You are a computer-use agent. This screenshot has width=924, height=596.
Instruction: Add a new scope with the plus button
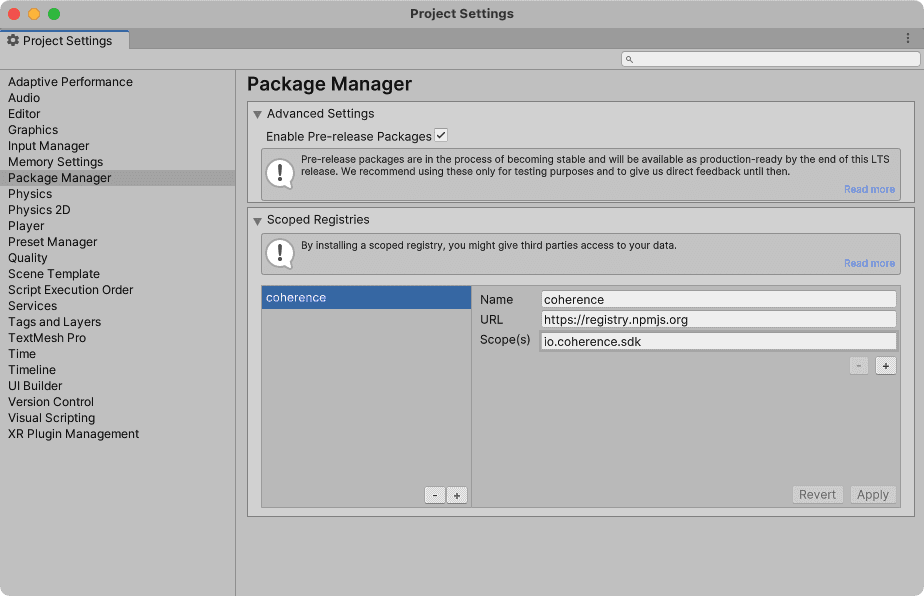click(885, 365)
